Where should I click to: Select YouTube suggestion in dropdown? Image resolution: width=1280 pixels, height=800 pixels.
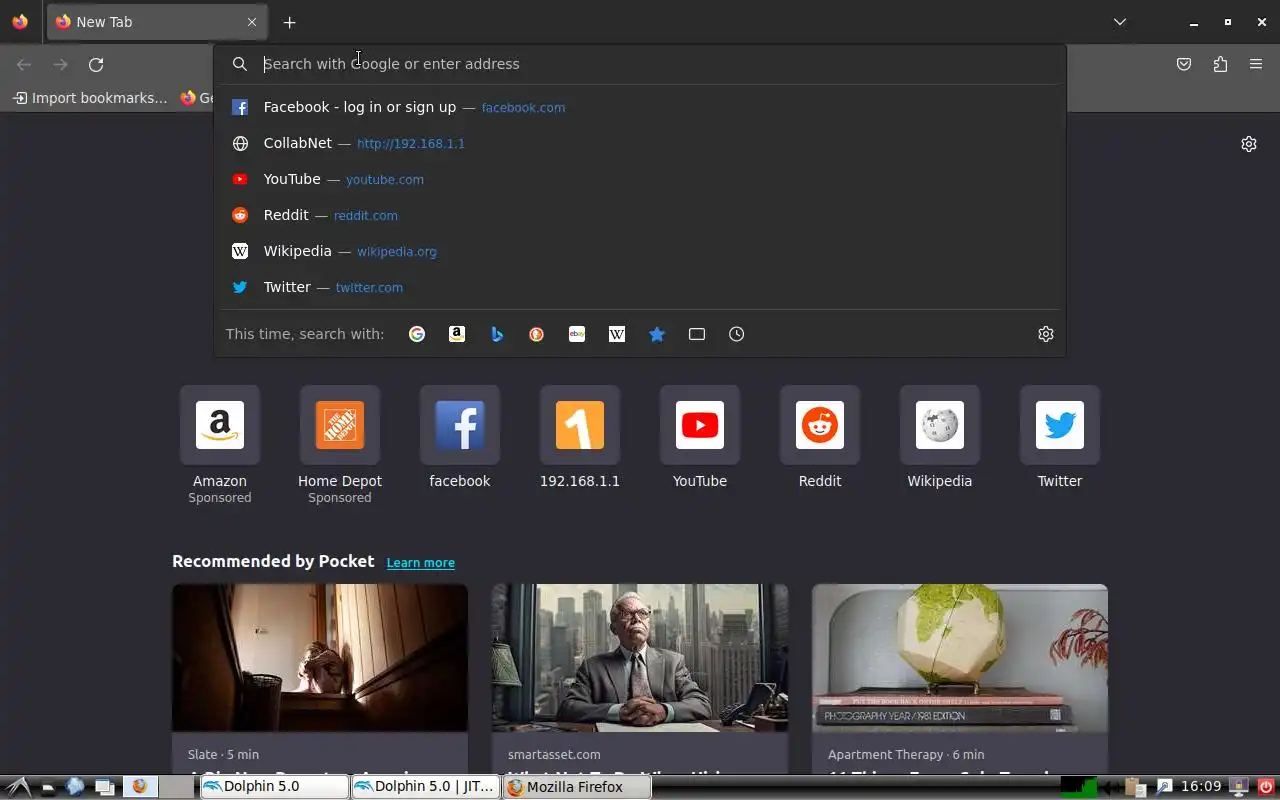click(640, 179)
